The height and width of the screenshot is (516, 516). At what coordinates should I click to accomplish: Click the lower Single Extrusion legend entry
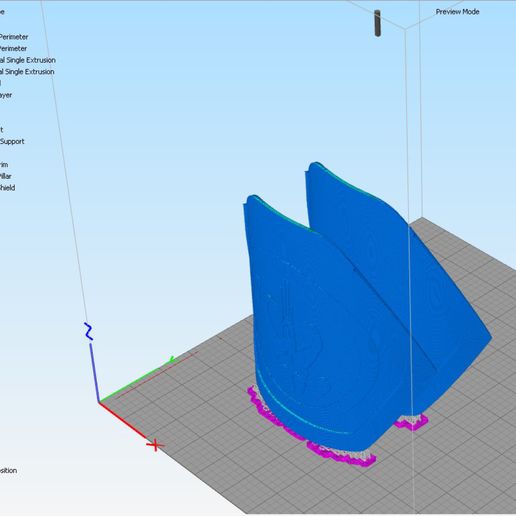pyautogui.click(x=27, y=72)
